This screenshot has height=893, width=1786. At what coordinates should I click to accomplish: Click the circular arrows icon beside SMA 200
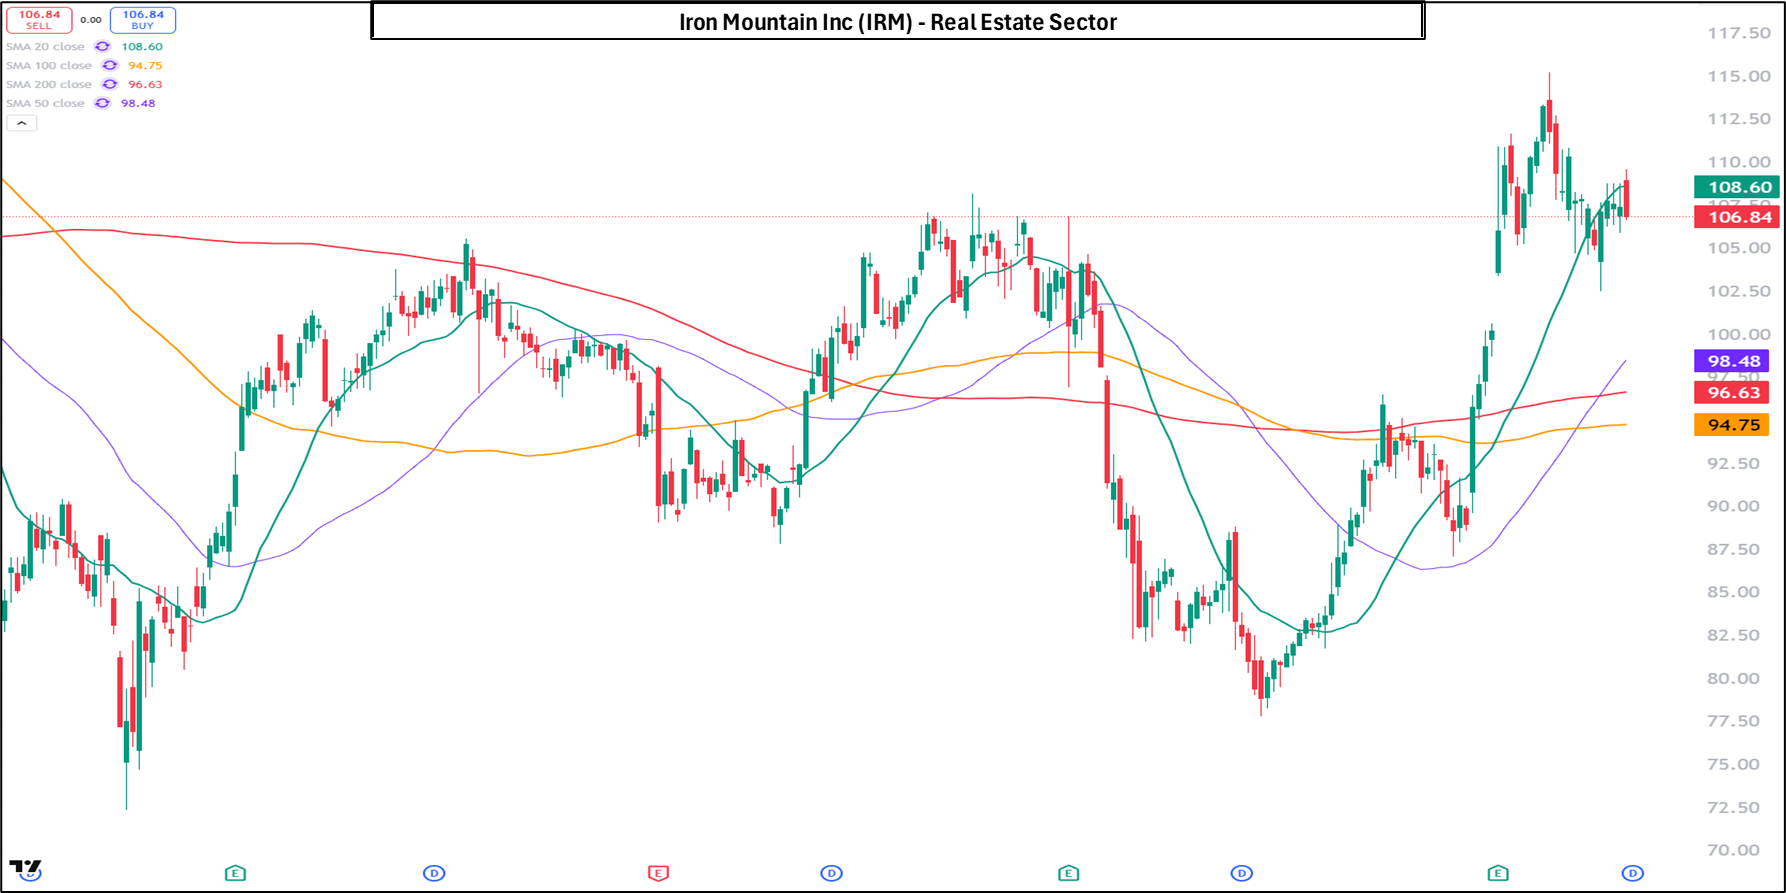pyautogui.click(x=109, y=85)
